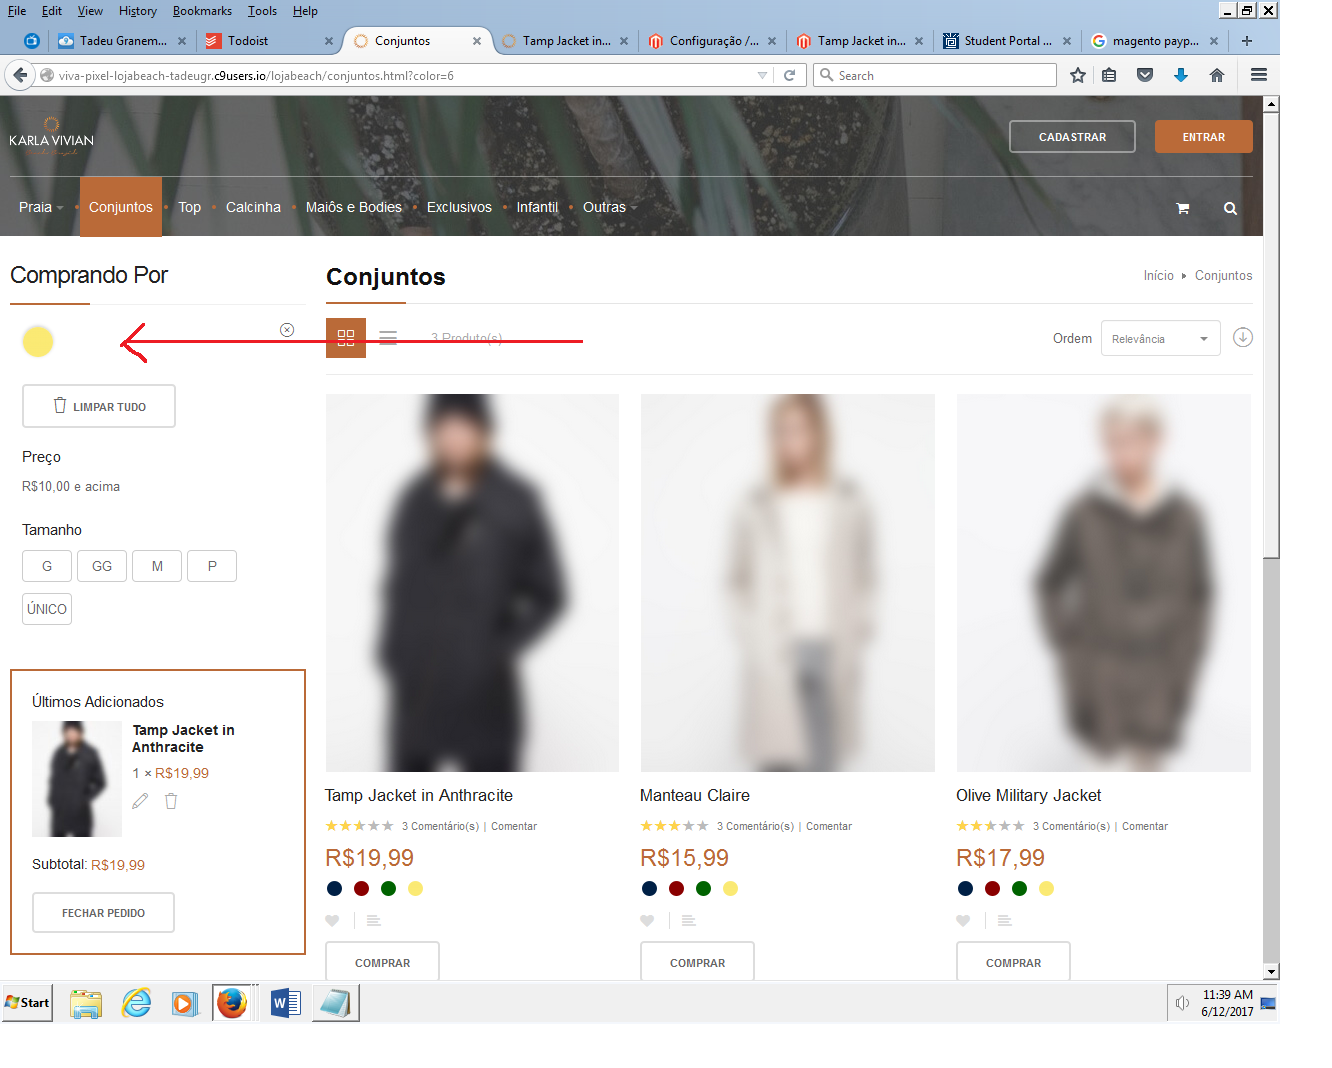Click COMPRAR under Manteau Claire
Screen dimensions: 1332x1068
click(697, 962)
